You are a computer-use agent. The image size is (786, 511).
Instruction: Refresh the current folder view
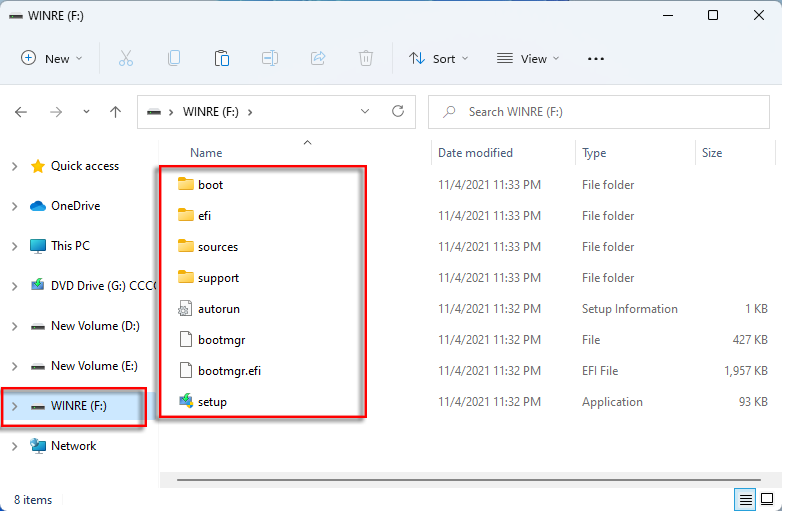click(x=398, y=112)
